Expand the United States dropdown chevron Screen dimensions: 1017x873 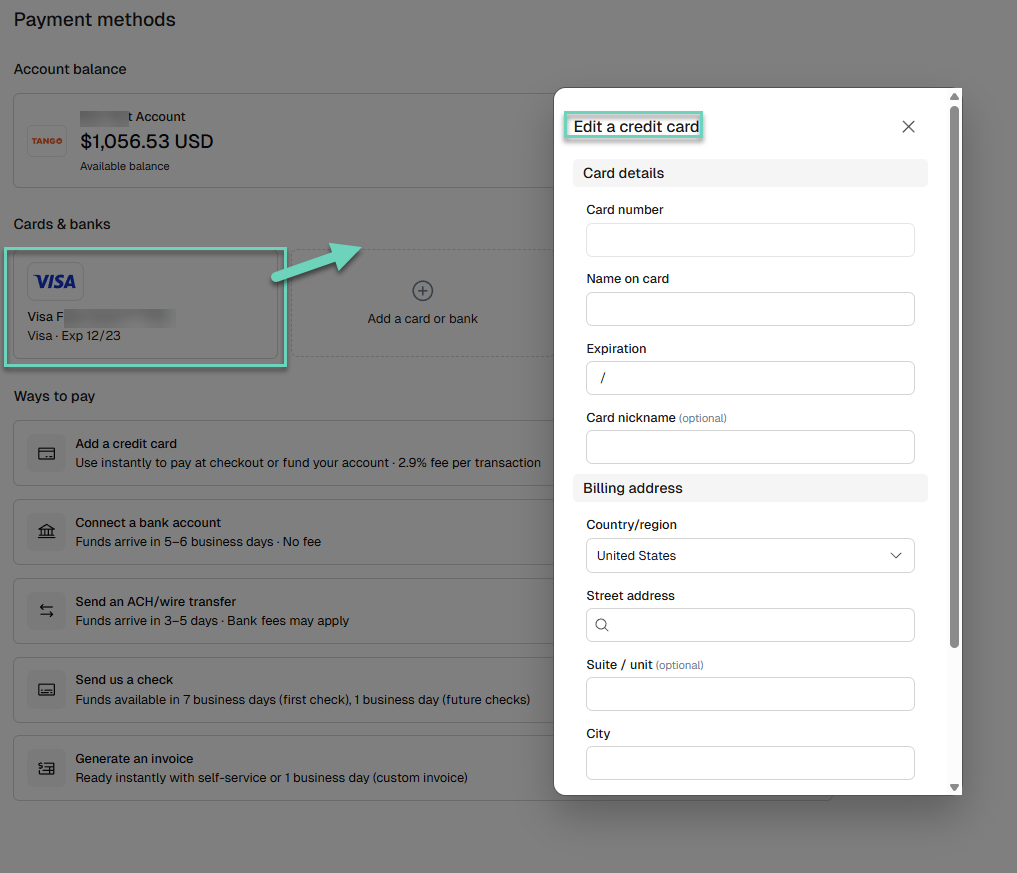[x=896, y=555]
